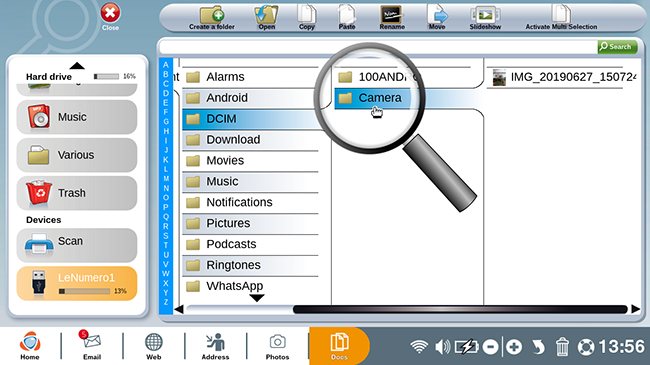650x365 pixels.
Task: Select the Ringtones folder
Action: (250, 265)
